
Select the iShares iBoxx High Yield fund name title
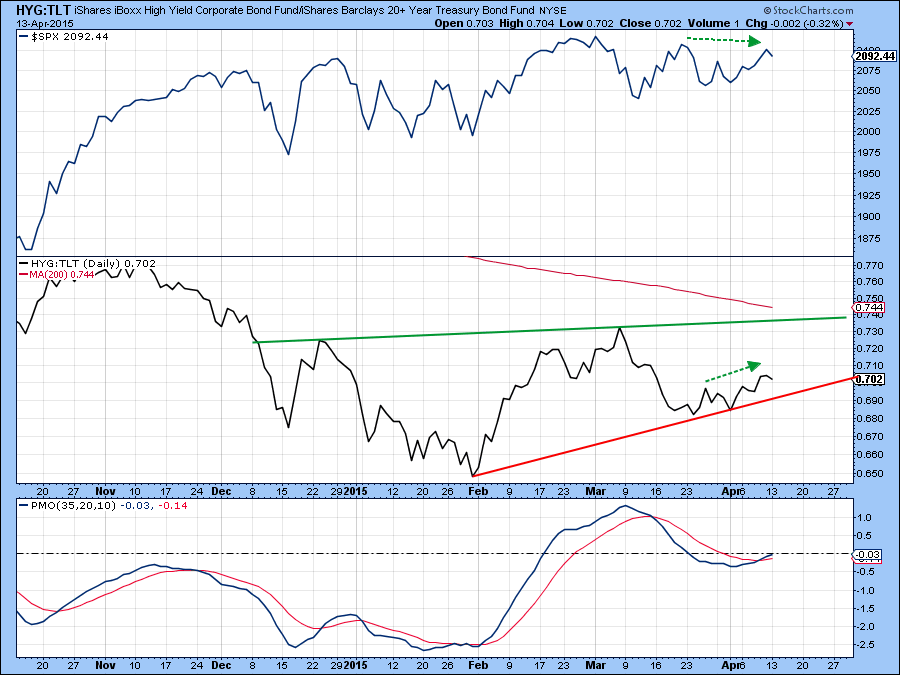[x=305, y=10]
